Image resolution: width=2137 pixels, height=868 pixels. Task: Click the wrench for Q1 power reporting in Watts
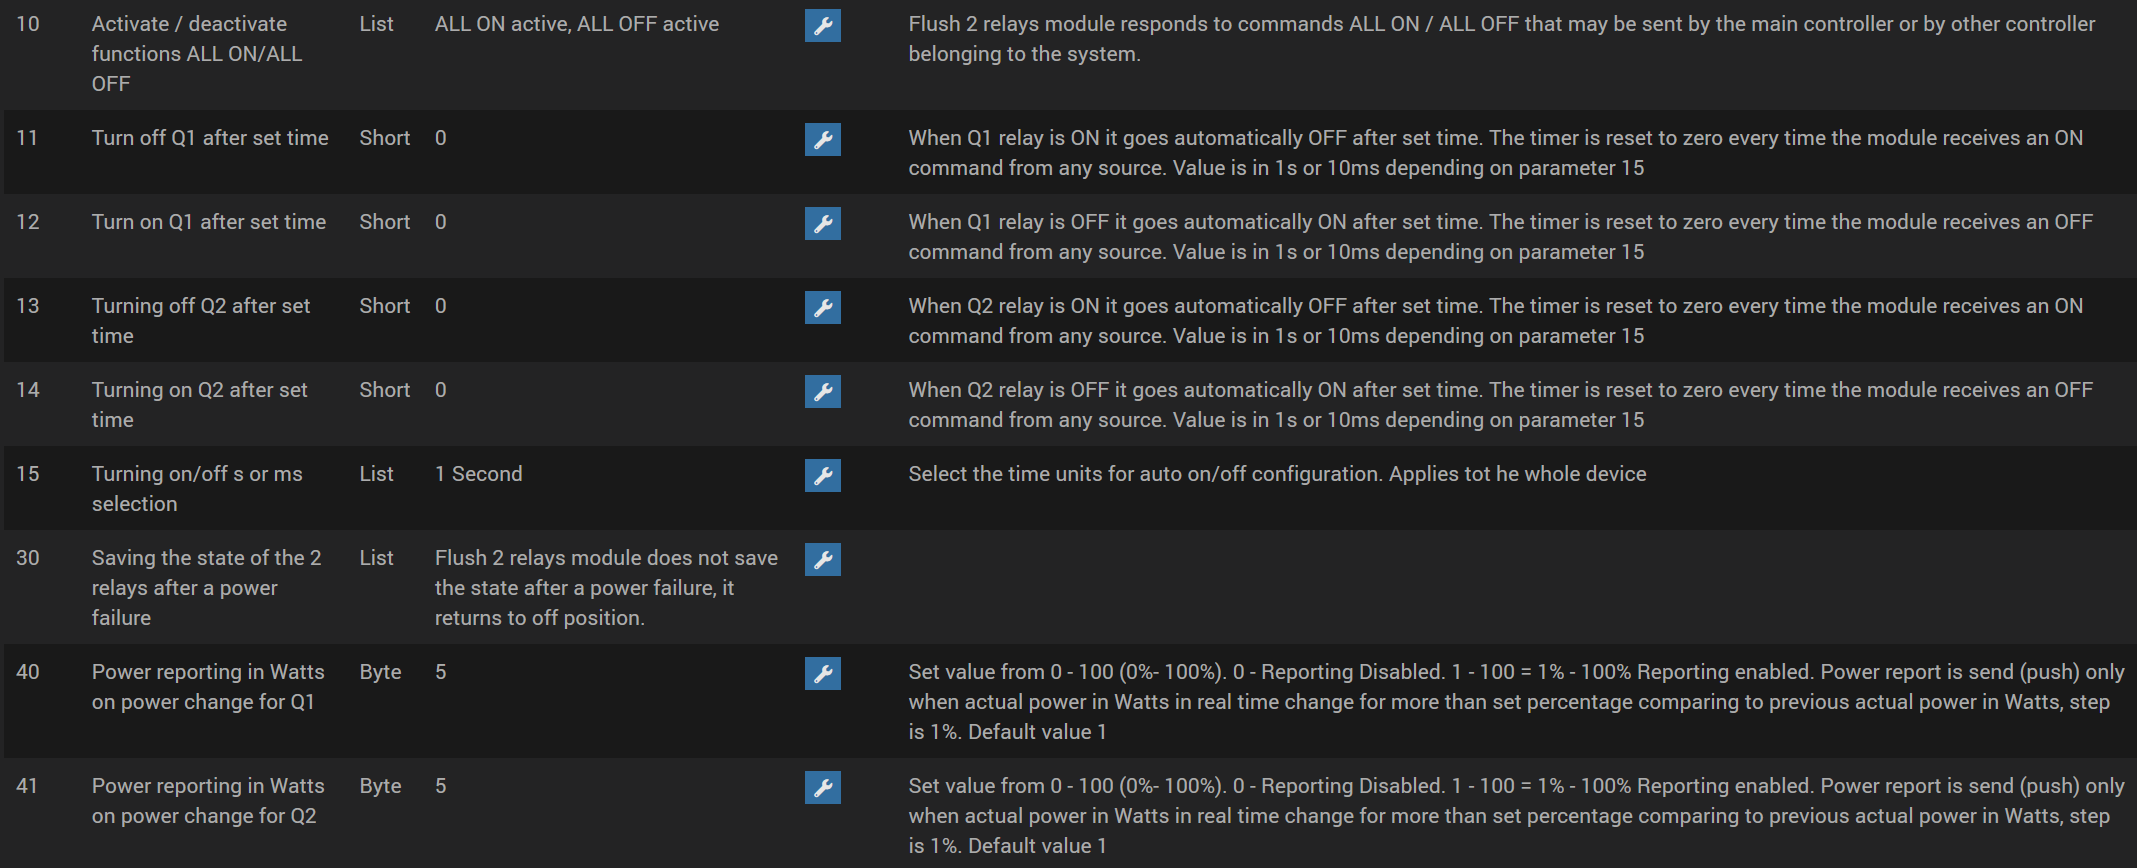822,674
